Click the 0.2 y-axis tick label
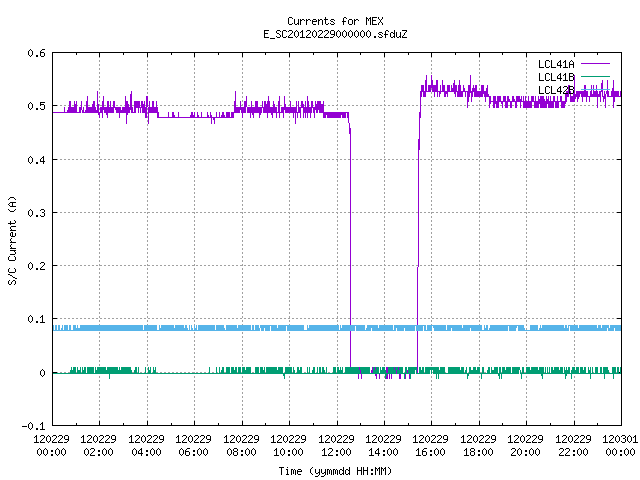Viewport: 640px width, 480px height. [x=37, y=266]
